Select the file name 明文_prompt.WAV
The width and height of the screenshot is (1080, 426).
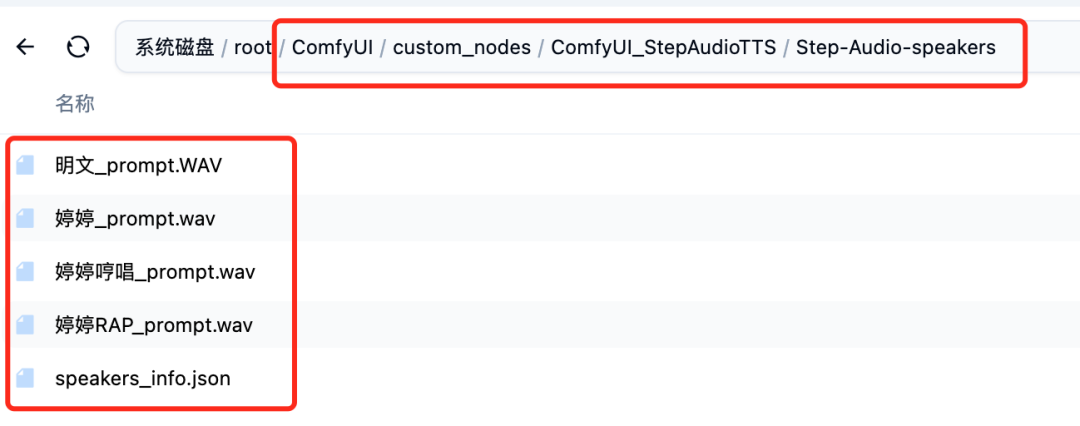139,165
